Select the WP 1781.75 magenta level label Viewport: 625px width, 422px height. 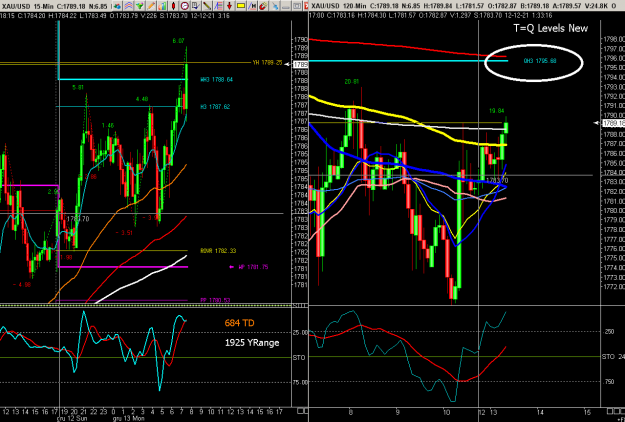click(x=253, y=267)
